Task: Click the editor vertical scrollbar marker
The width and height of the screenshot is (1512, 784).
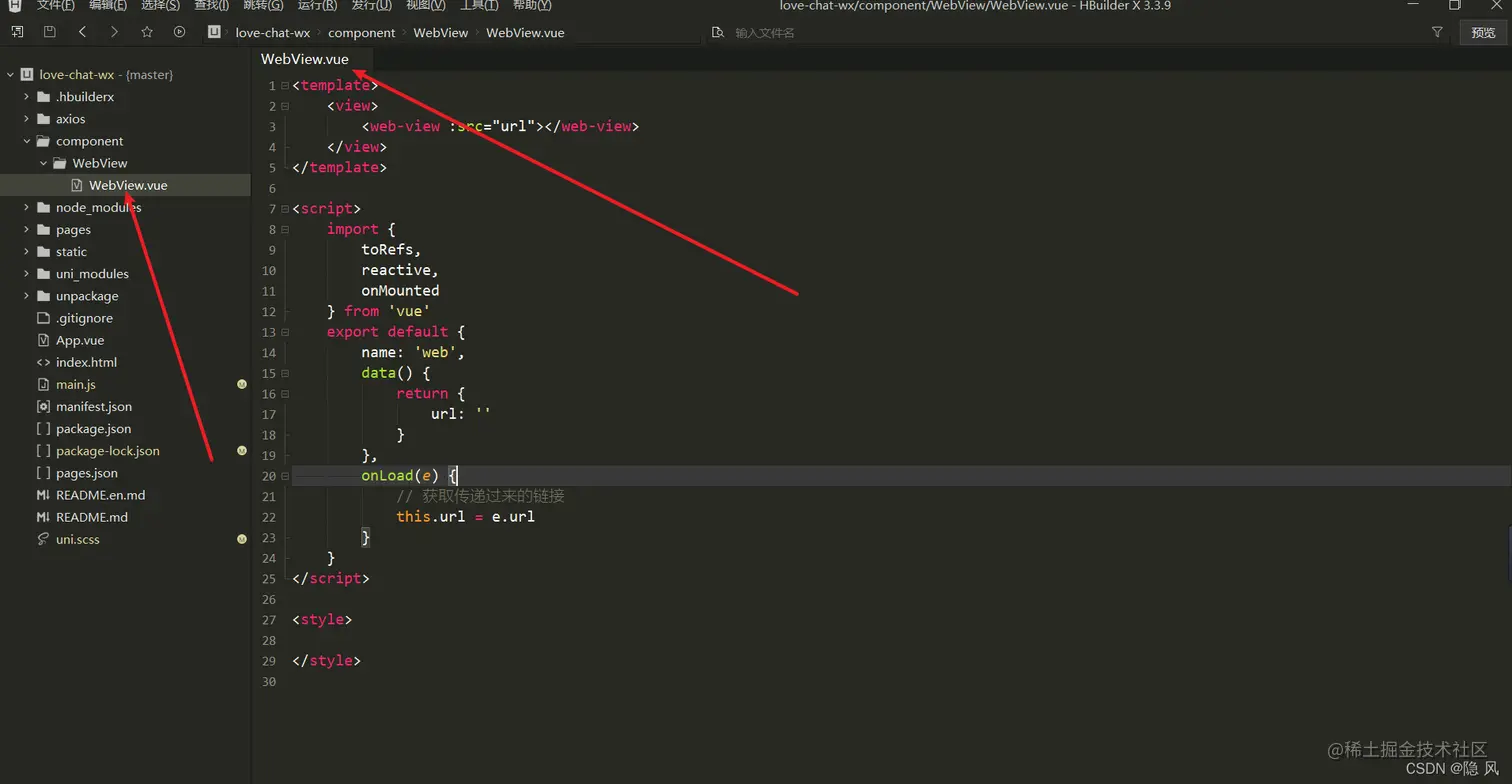Action: [x=1509, y=555]
